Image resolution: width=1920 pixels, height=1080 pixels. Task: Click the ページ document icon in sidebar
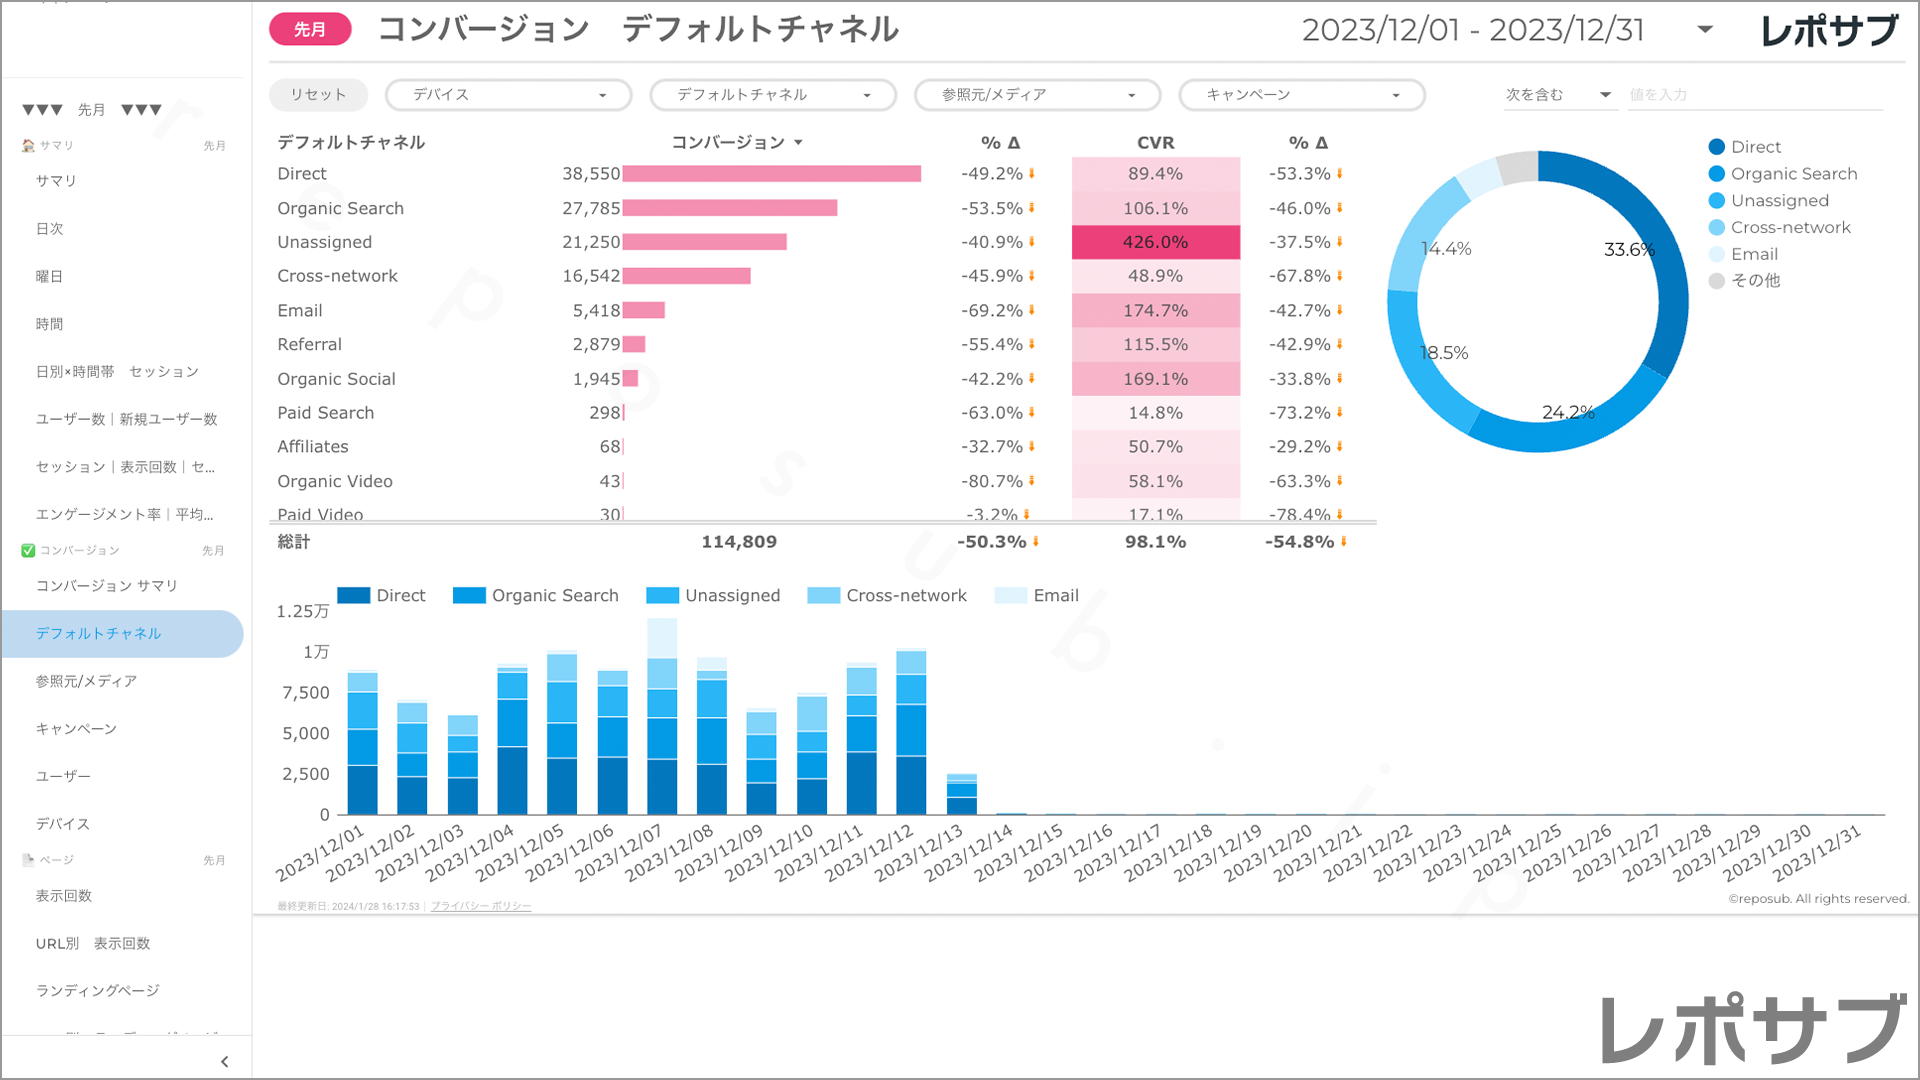tap(28, 860)
